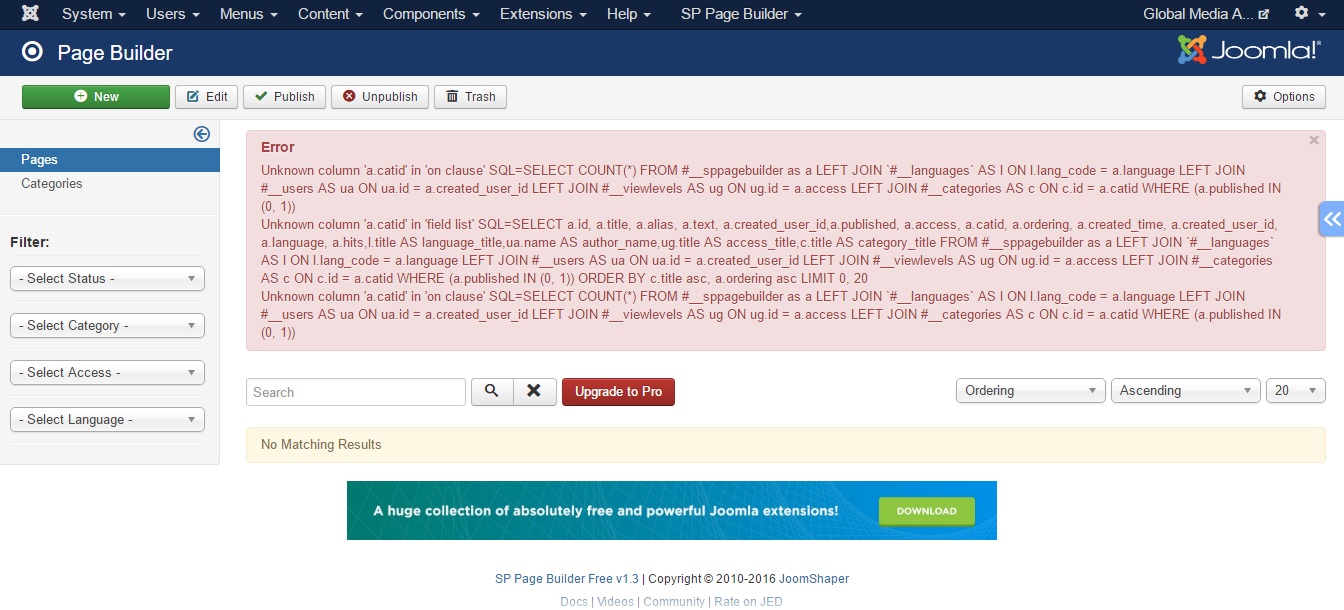
Task: Click the Page Builder circle icon
Action: [x=32, y=53]
